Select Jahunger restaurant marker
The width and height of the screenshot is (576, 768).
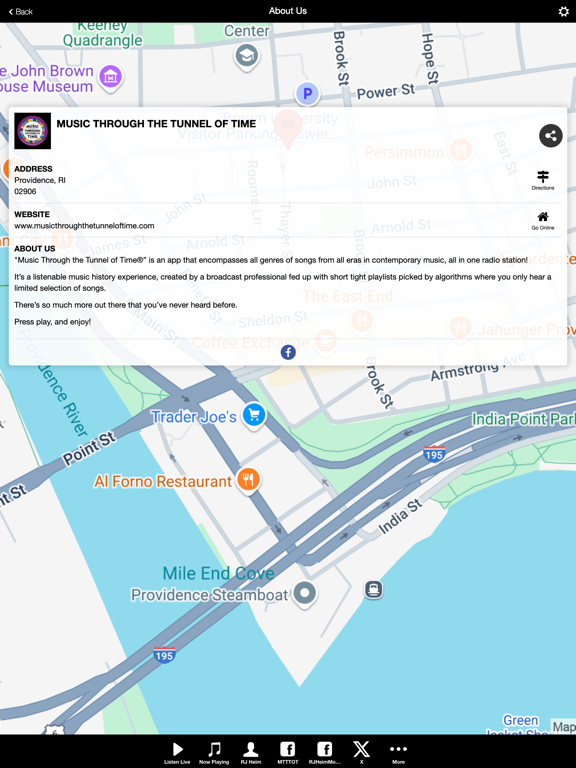tap(460, 327)
